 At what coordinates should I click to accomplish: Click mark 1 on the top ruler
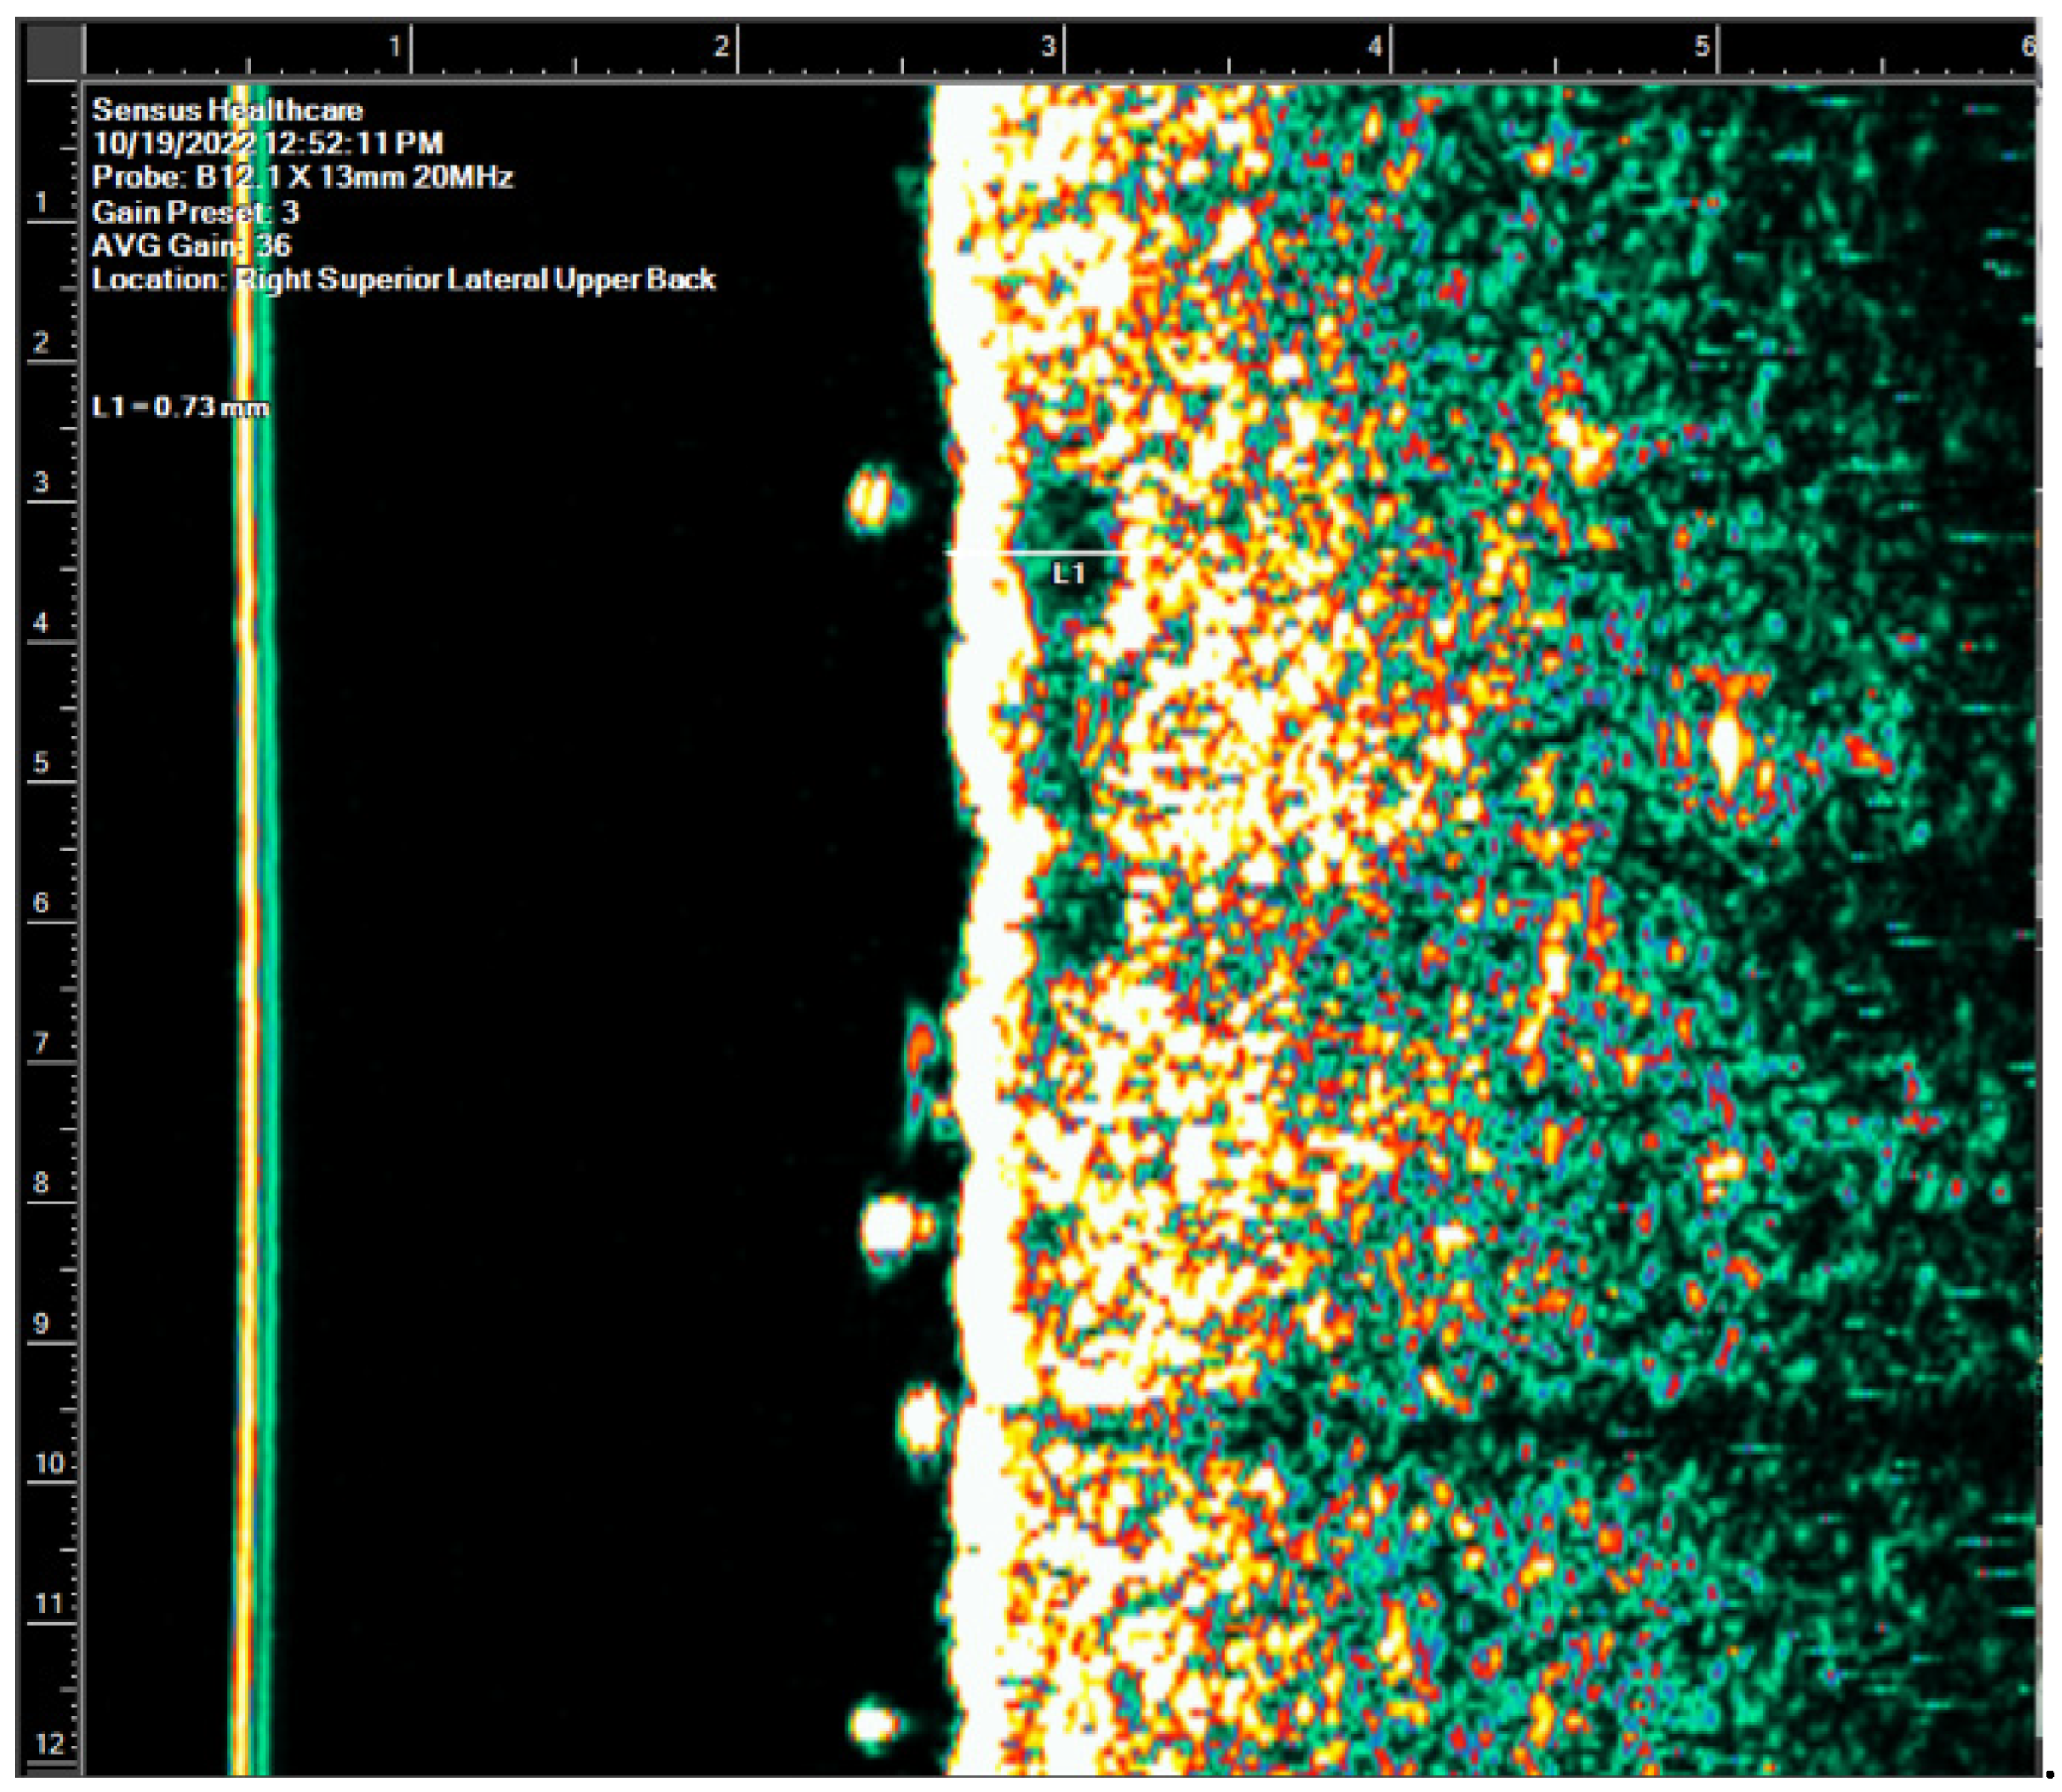pyautogui.click(x=394, y=46)
